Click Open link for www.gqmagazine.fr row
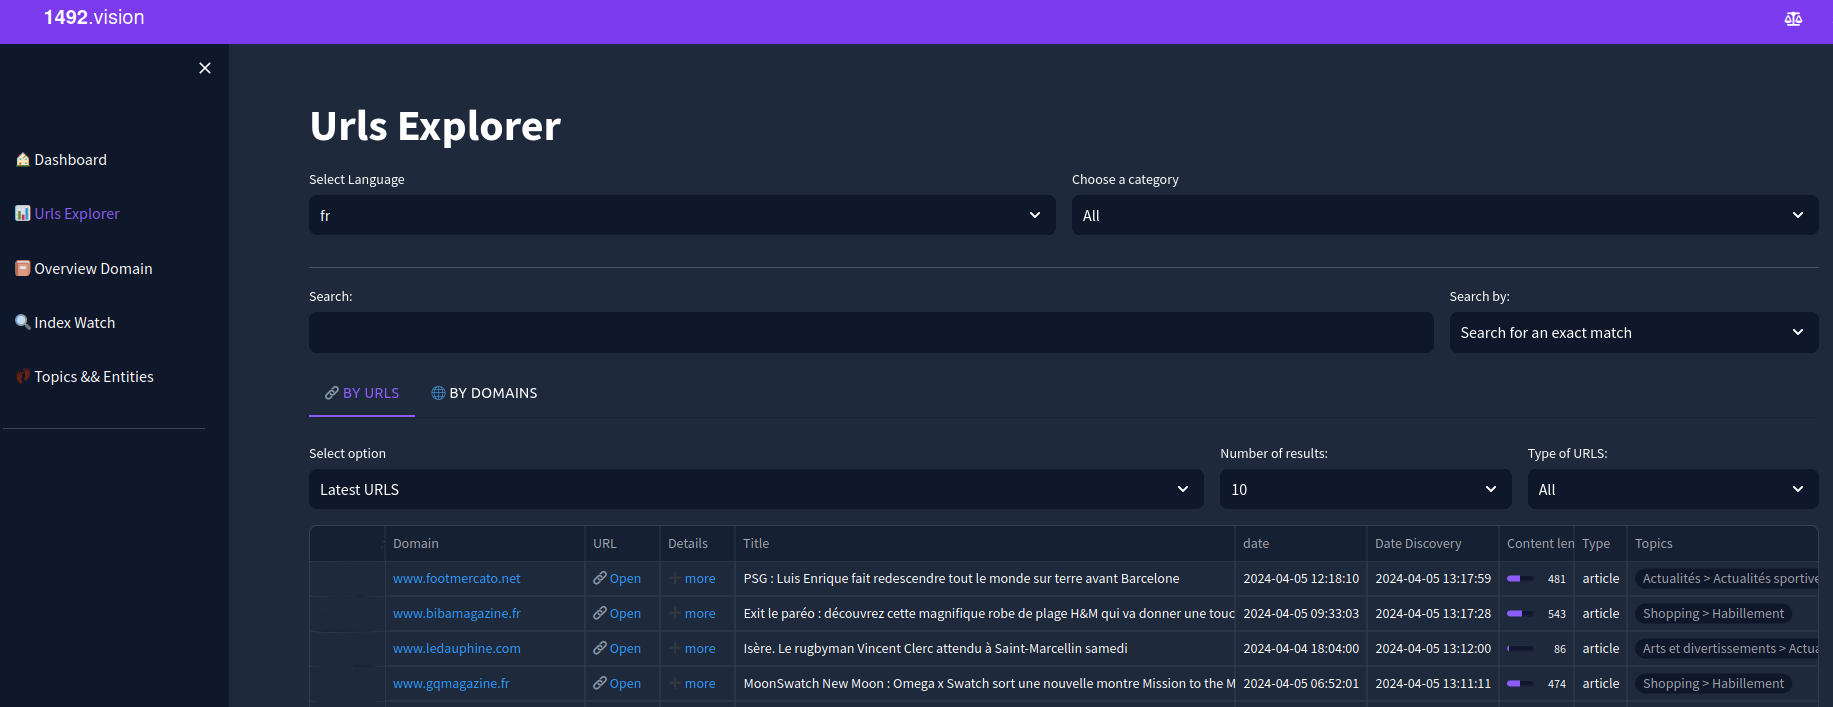1833x707 pixels. pos(625,683)
